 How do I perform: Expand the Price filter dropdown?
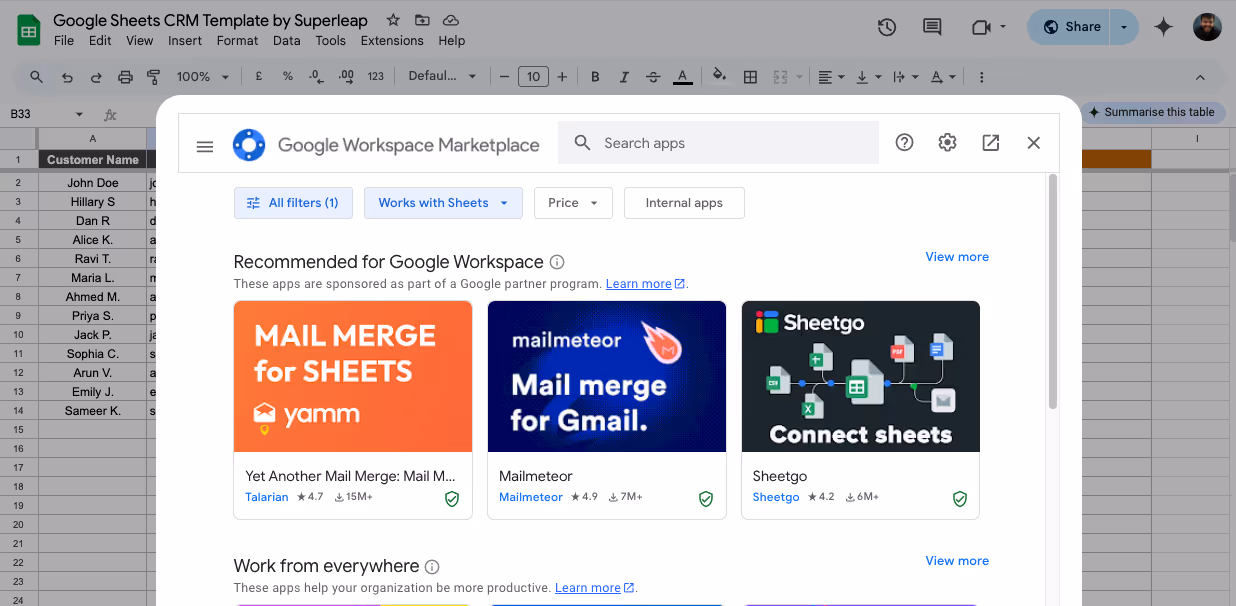[573, 203]
